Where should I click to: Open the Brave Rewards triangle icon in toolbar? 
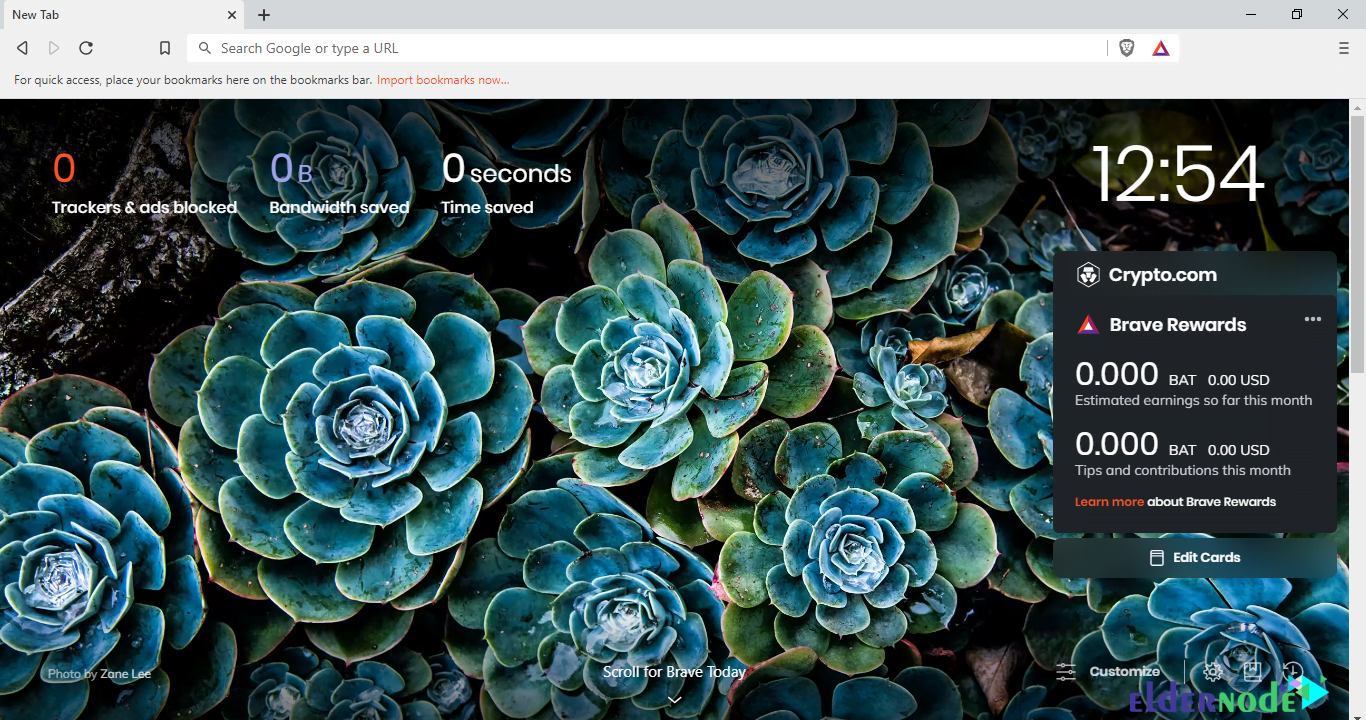(x=1160, y=47)
